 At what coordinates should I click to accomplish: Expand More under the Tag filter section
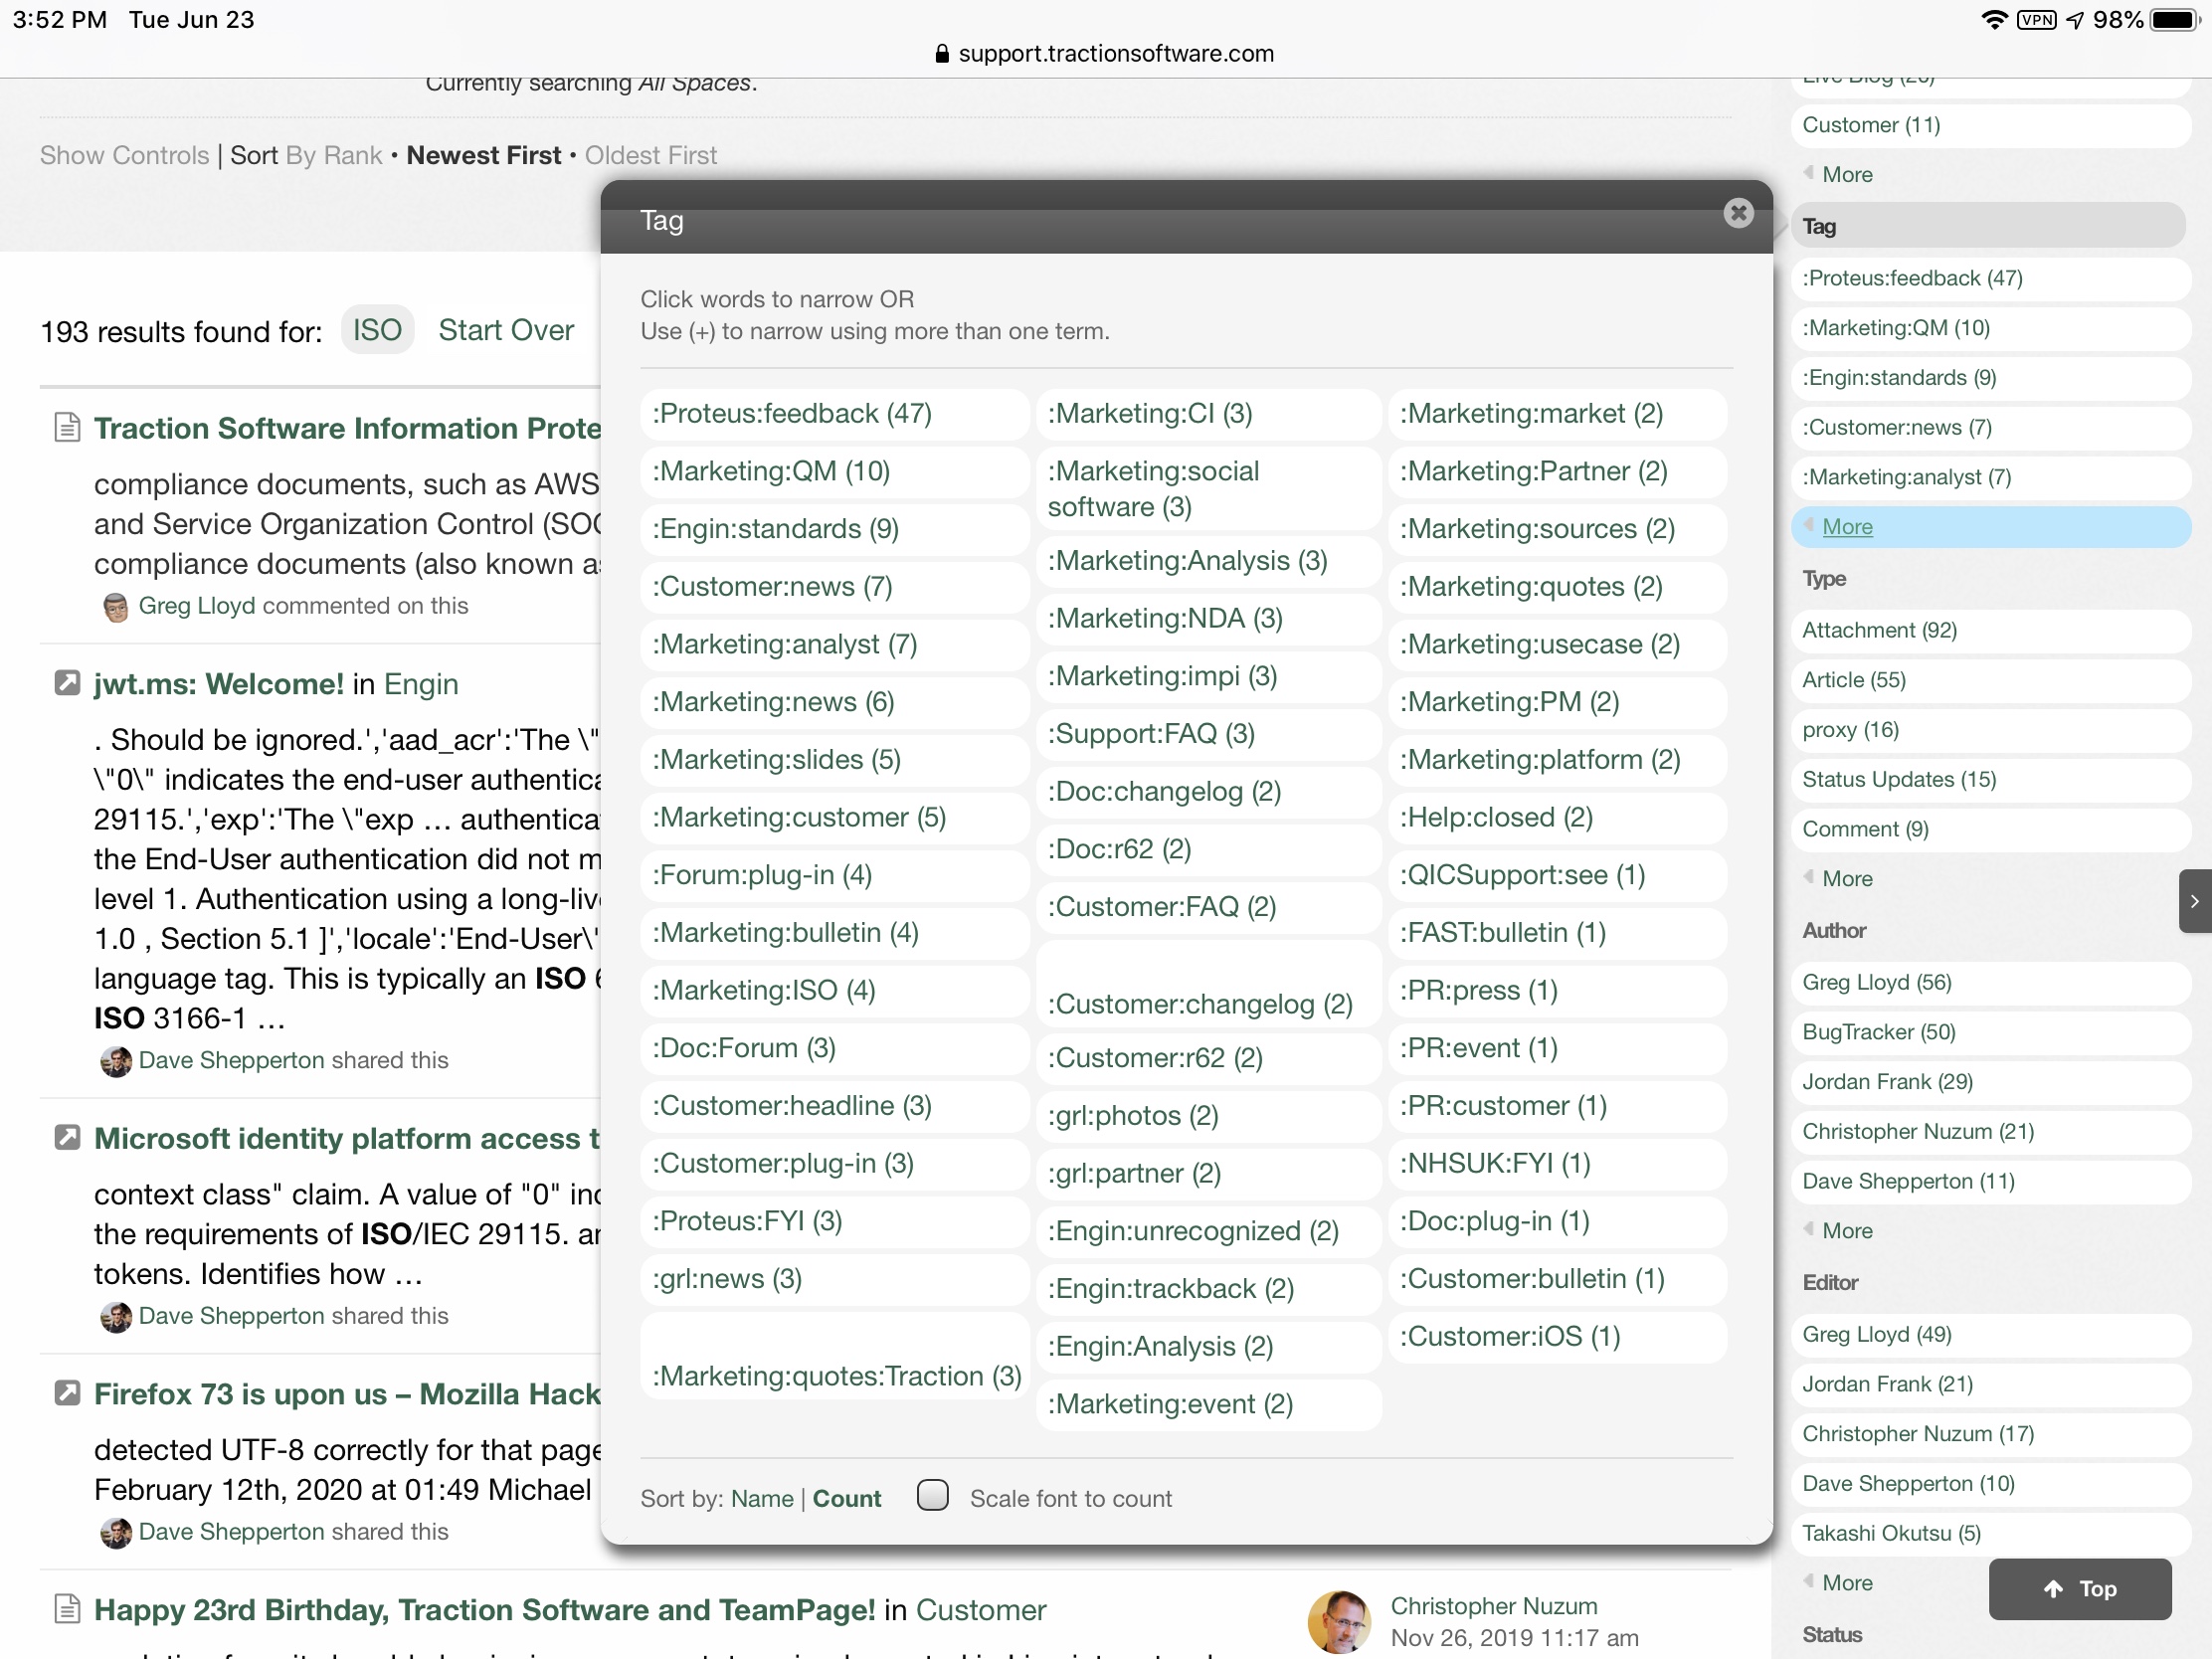(x=1846, y=527)
